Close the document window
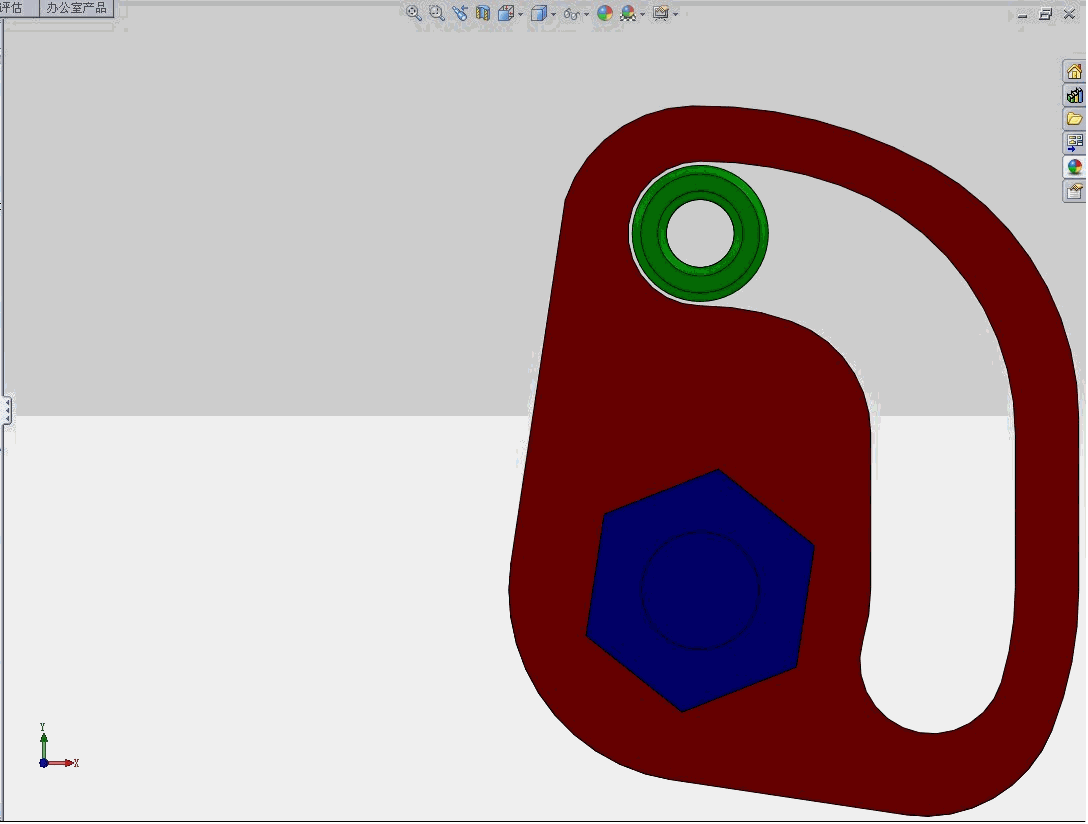The width and height of the screenshot is (1088, 824). tap(1069, 14)
